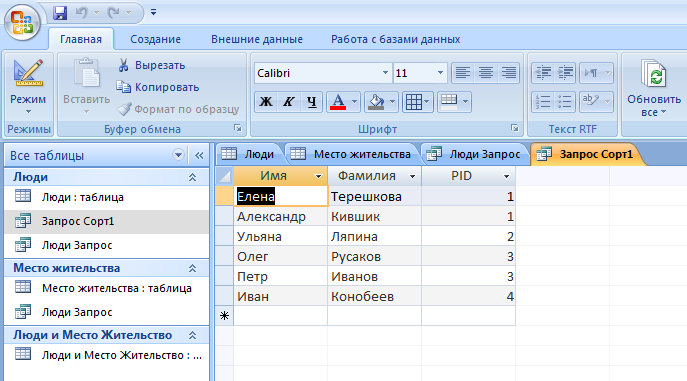Image resolution: width=687 pixels, height=381 pixels.
Task: Toggle underline Ч formatting
Action: pyautogui.click(x=311, y=102)
